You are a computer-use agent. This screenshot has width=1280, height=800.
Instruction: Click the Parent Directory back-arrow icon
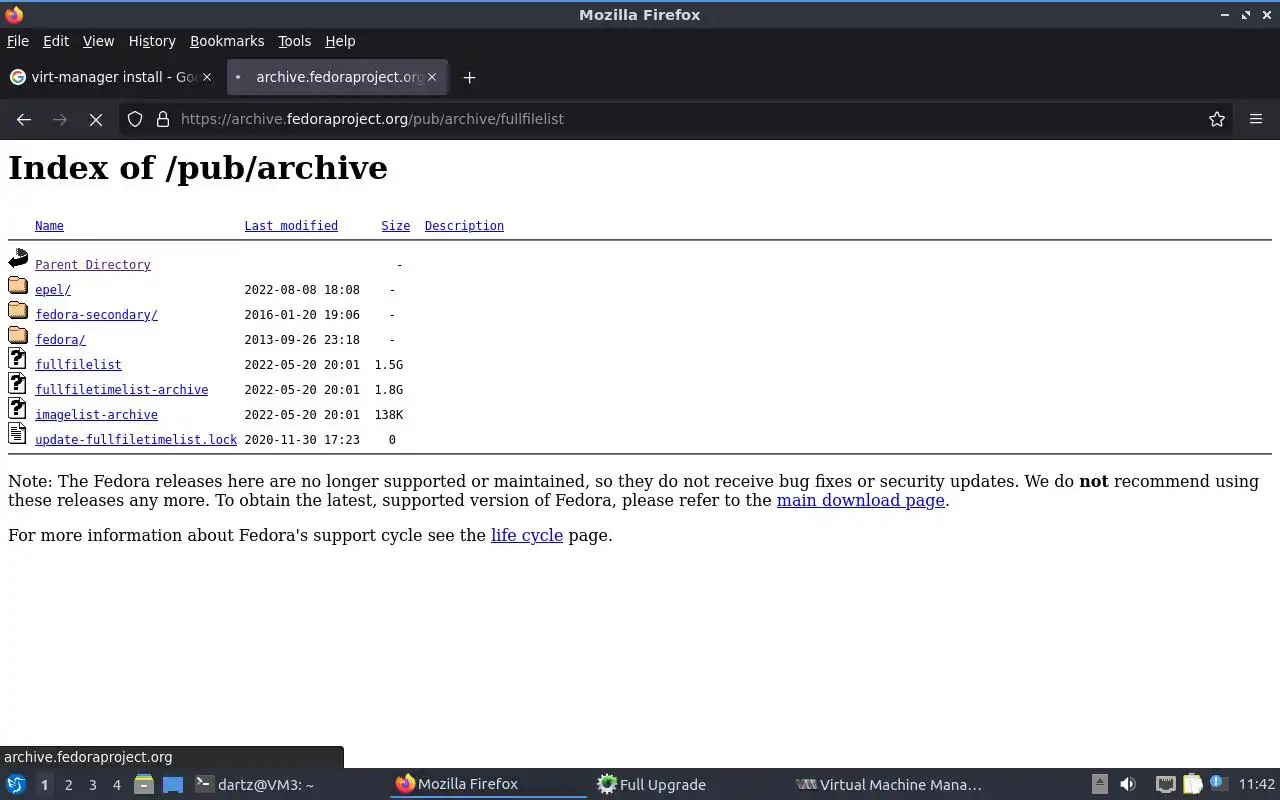18,260
